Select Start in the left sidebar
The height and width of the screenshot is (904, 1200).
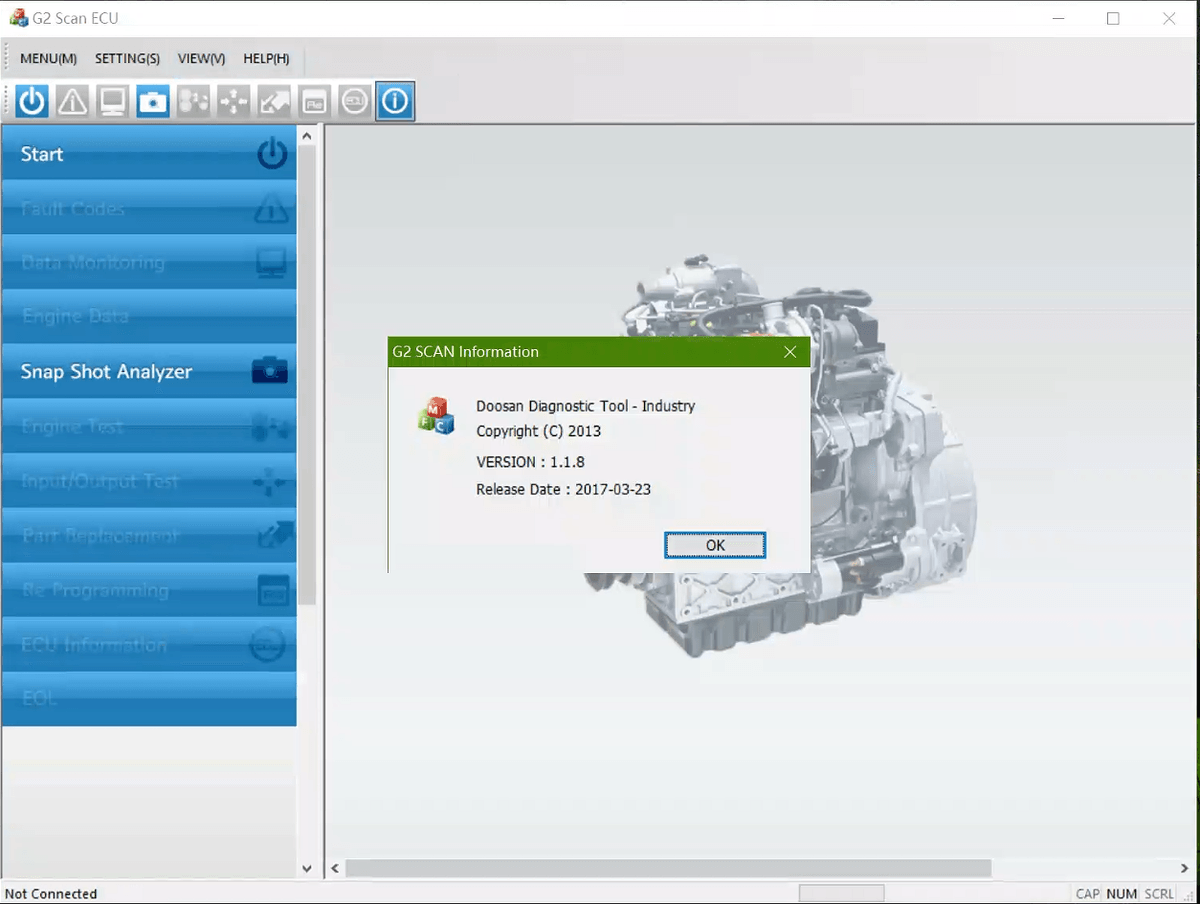(x=149, y=154)
